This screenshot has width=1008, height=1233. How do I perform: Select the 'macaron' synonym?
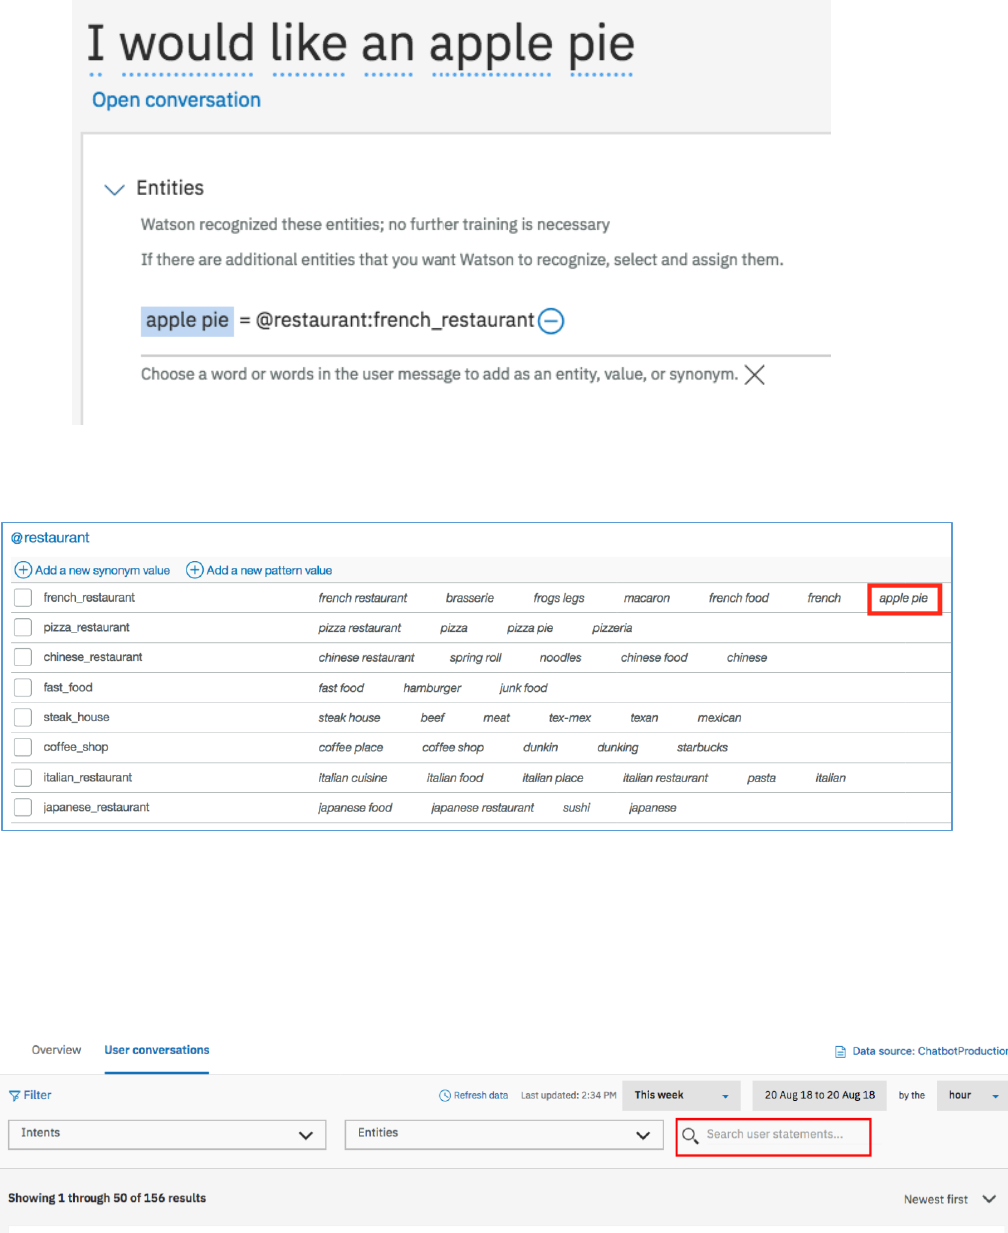(647, 598)
